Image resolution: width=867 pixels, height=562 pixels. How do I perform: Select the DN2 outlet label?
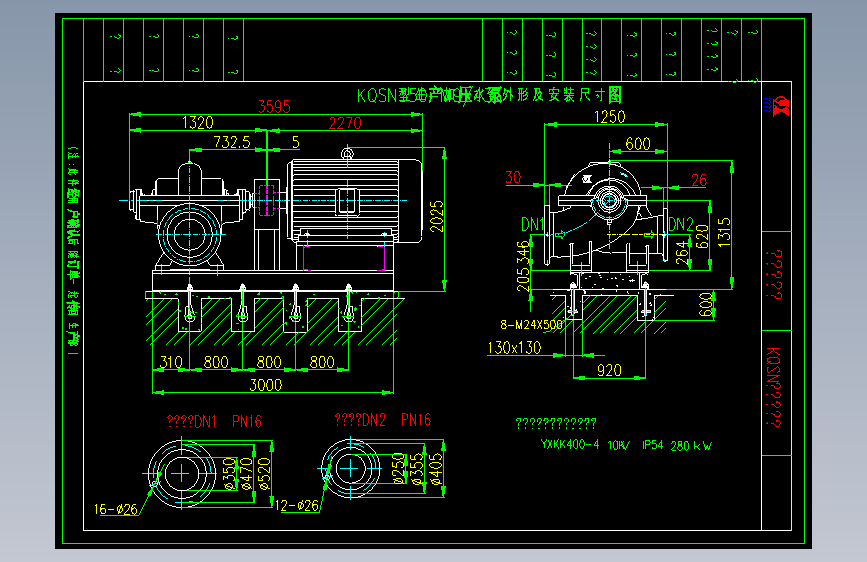[x=681, y=224]
